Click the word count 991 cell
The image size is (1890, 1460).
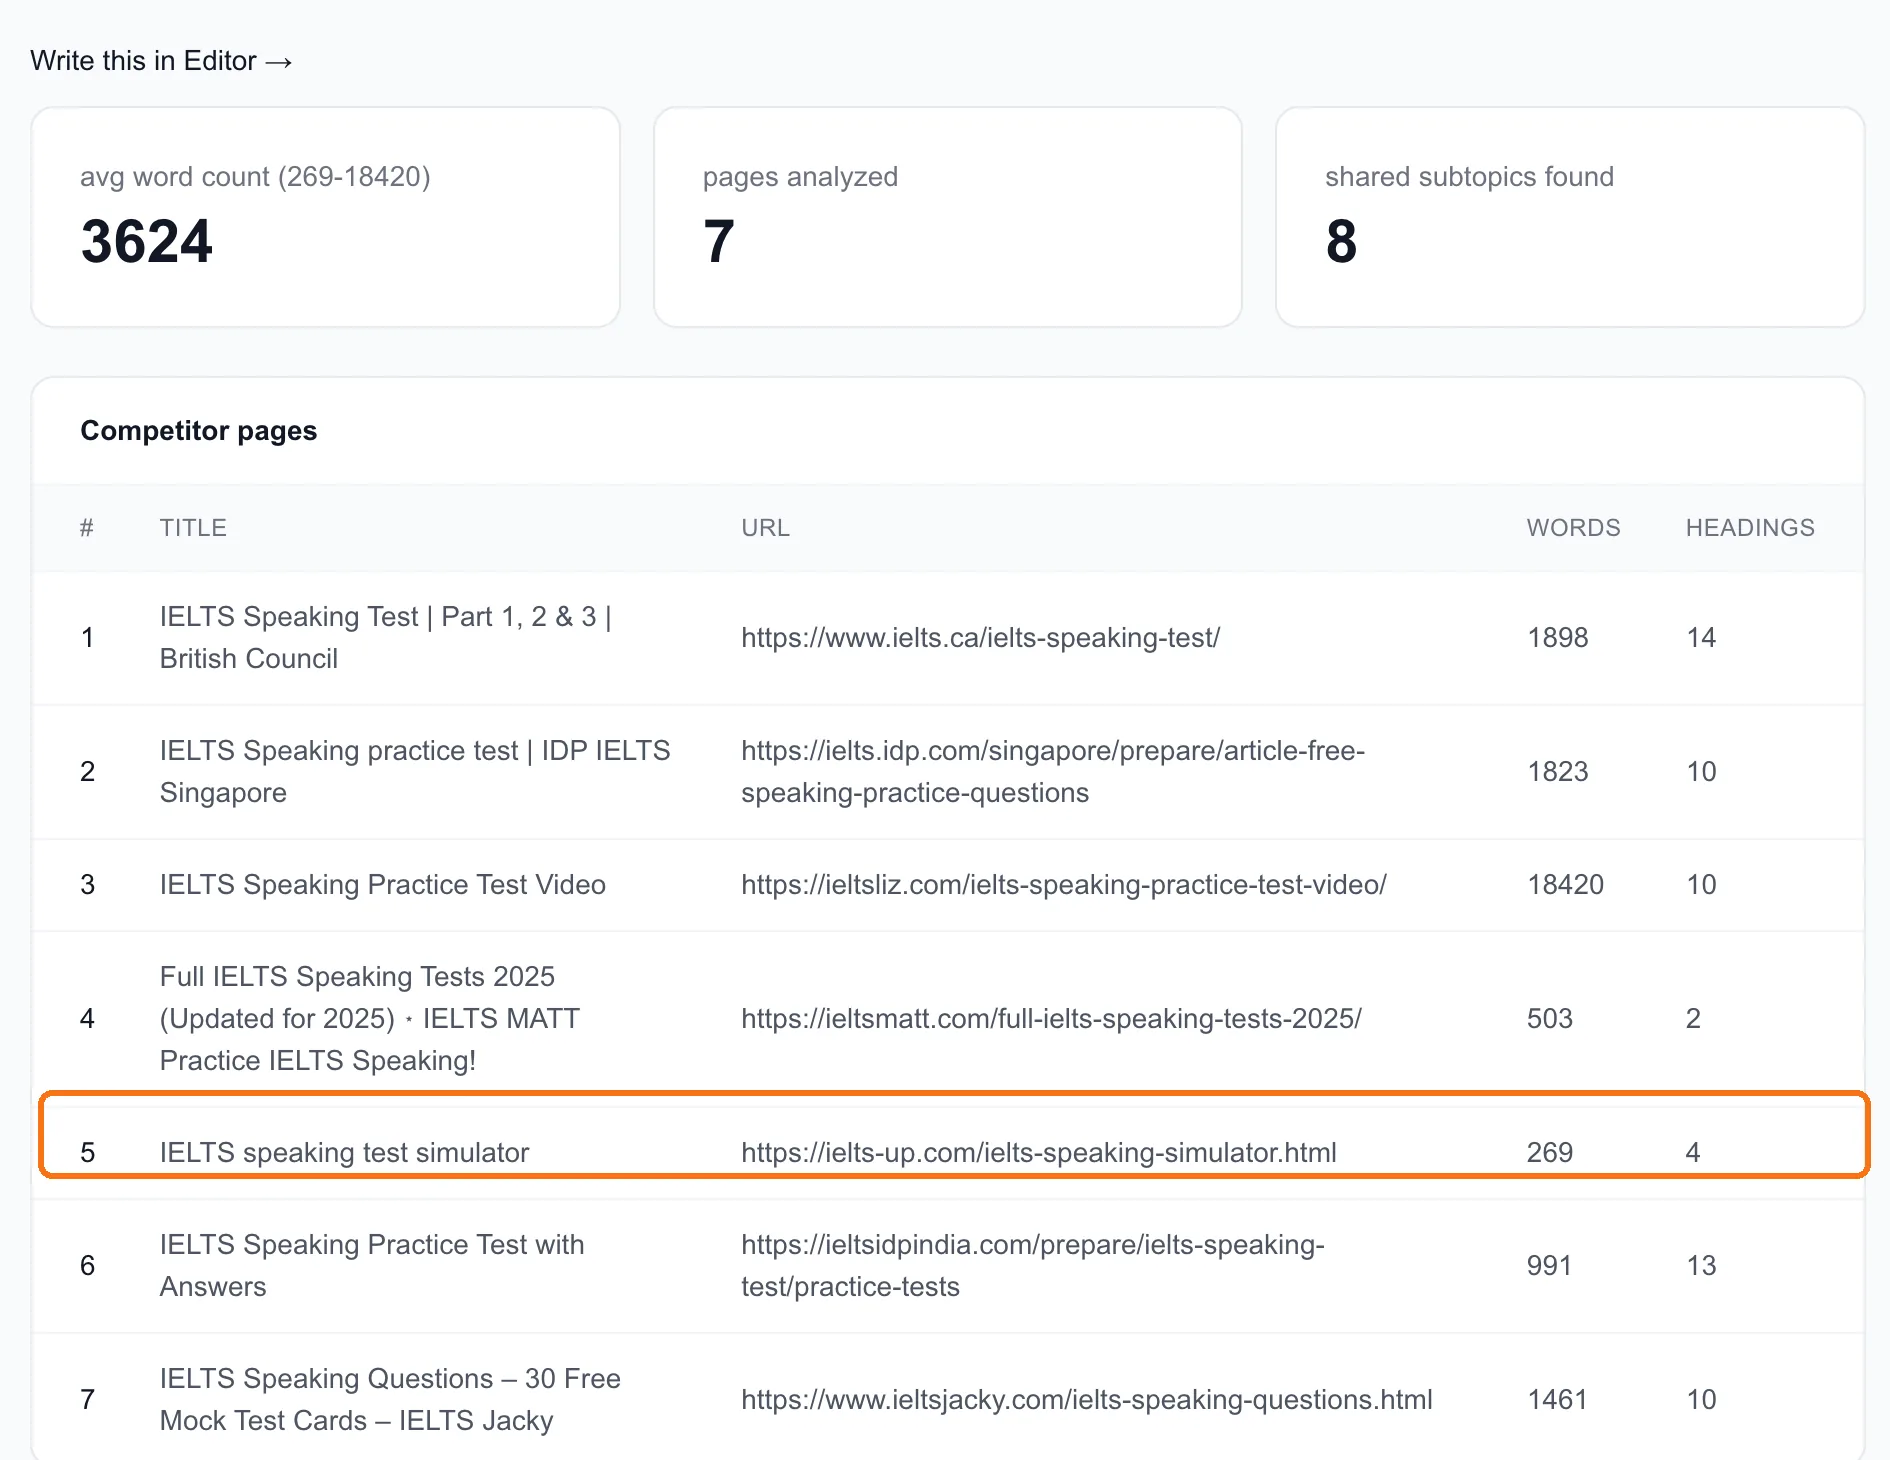coord(1549,1266)
